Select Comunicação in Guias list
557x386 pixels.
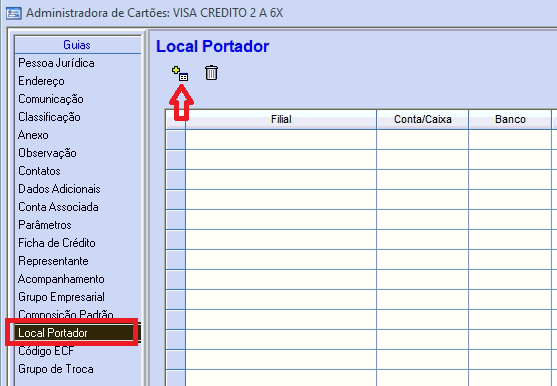click(x=51, y=99)
